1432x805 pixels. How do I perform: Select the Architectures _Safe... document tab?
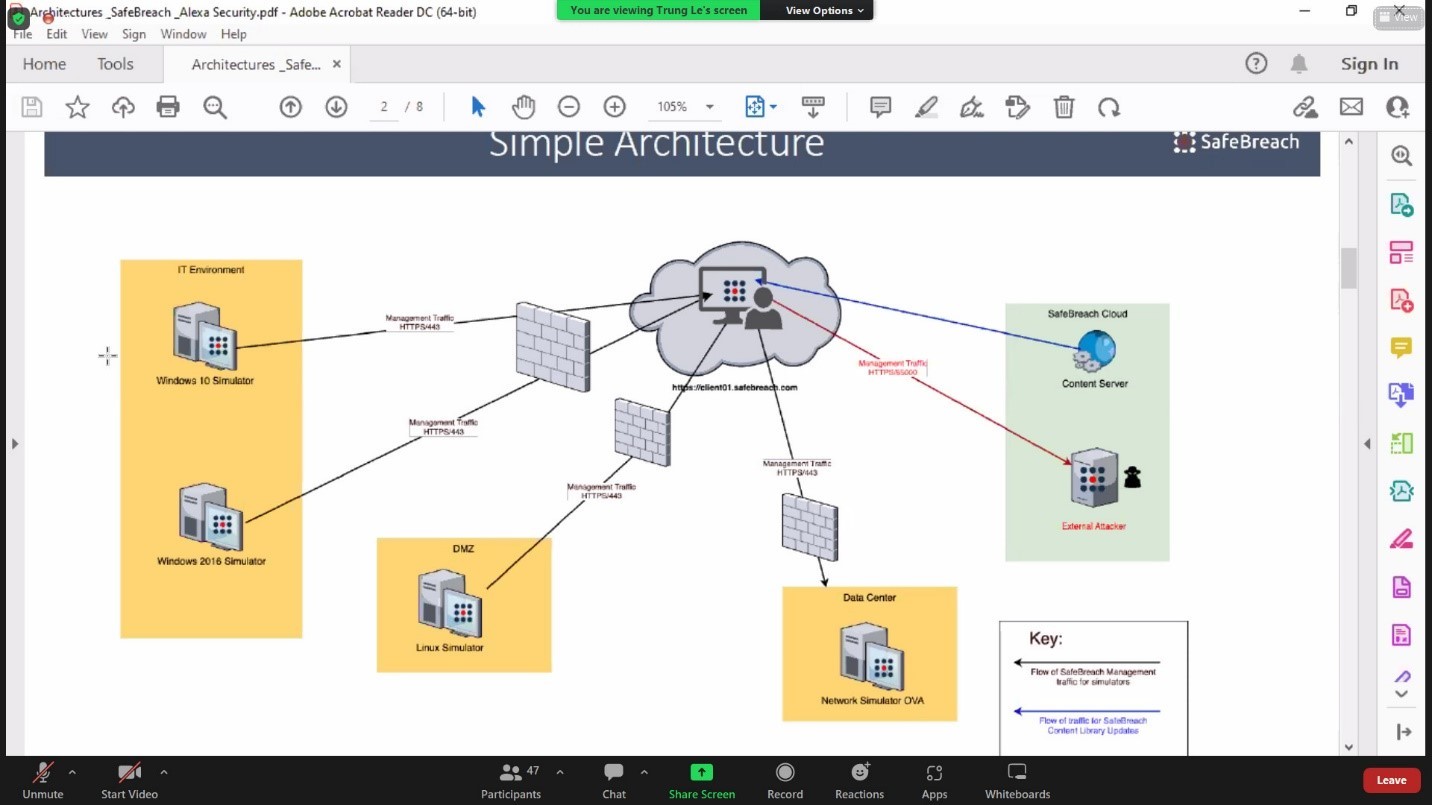pos(256,64)
